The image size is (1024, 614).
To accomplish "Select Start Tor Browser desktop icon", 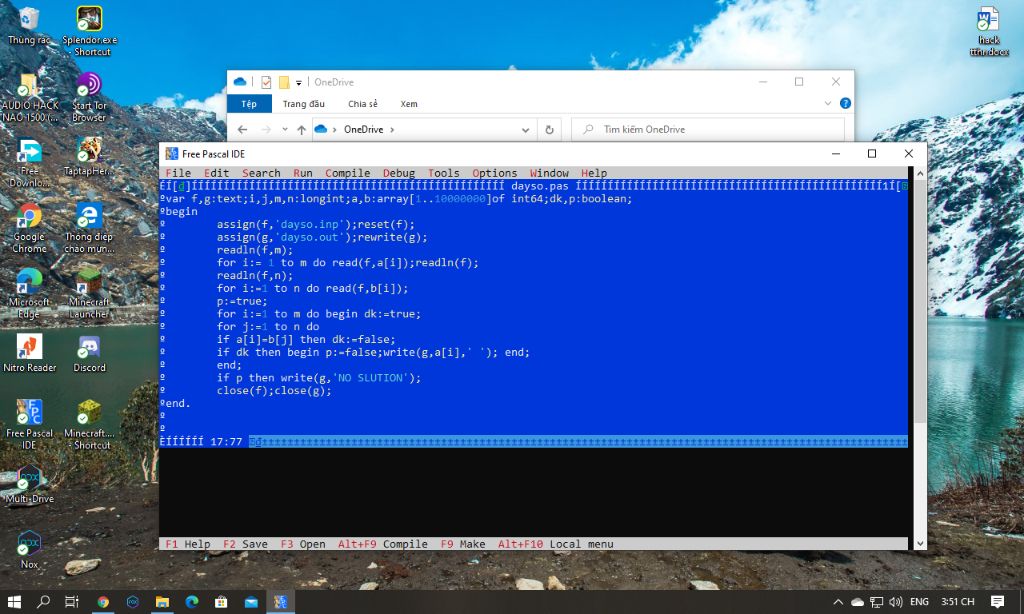I will coord(89,98).
